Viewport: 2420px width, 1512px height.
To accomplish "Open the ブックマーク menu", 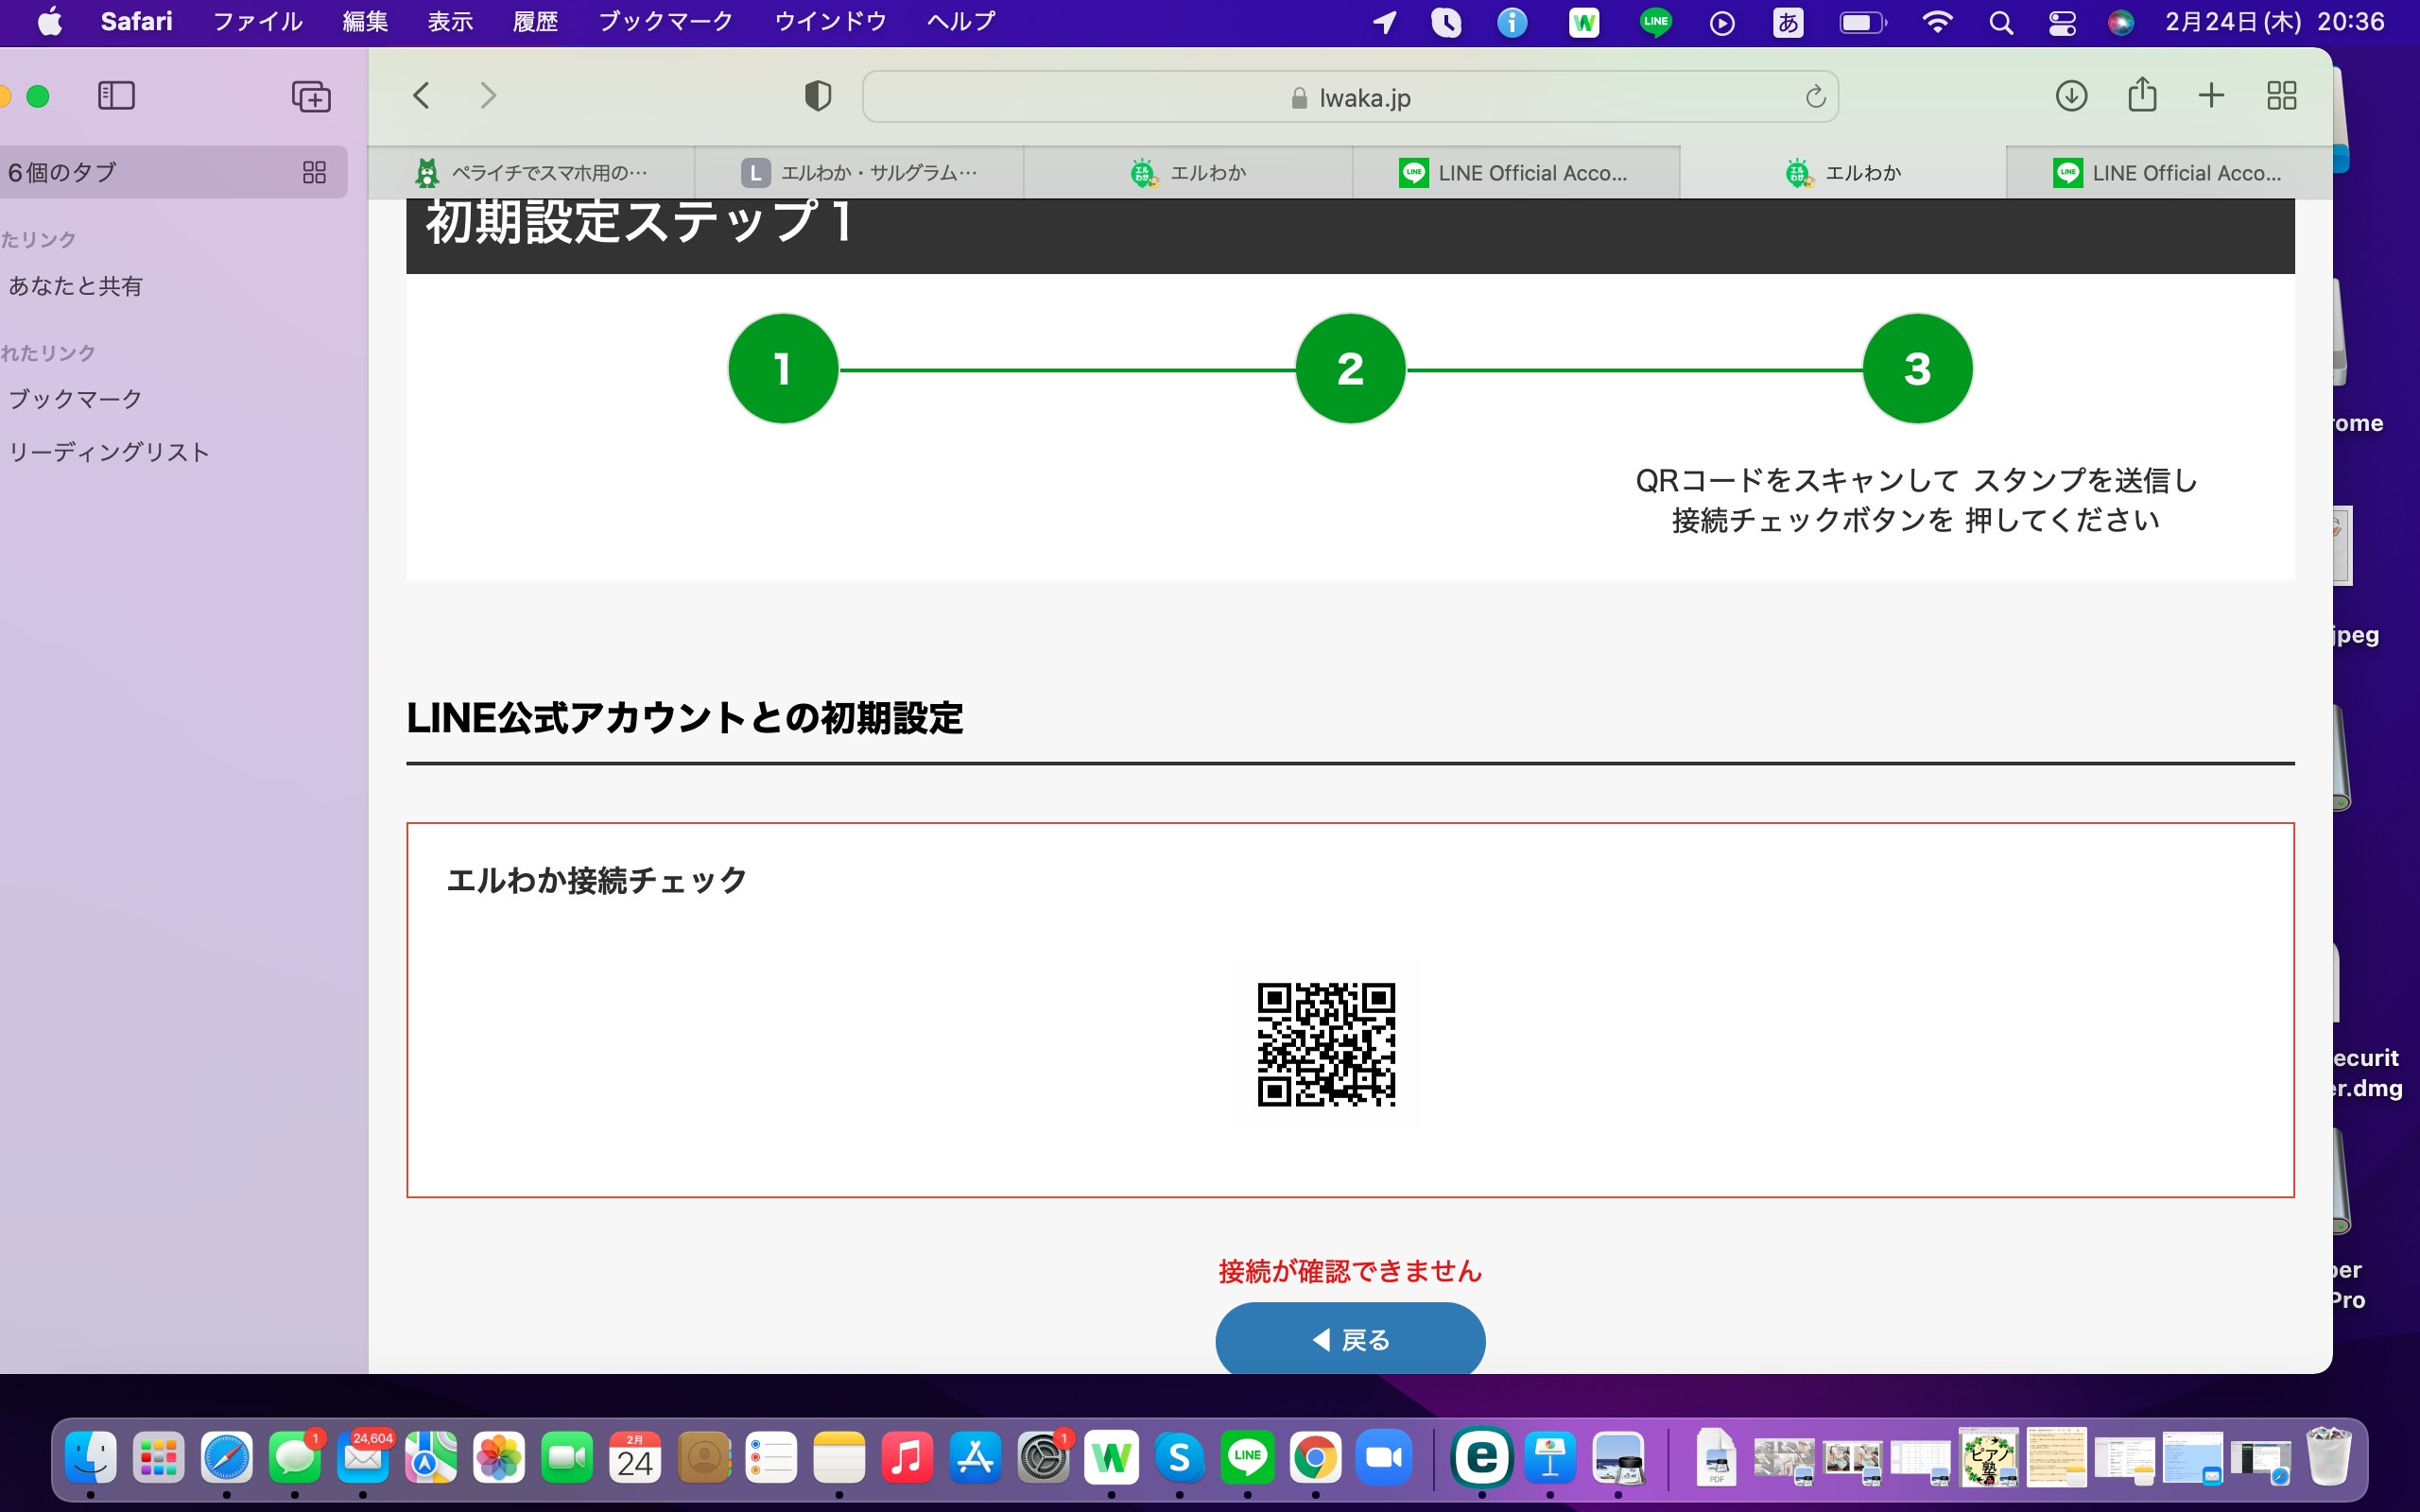I will point(665,21).
